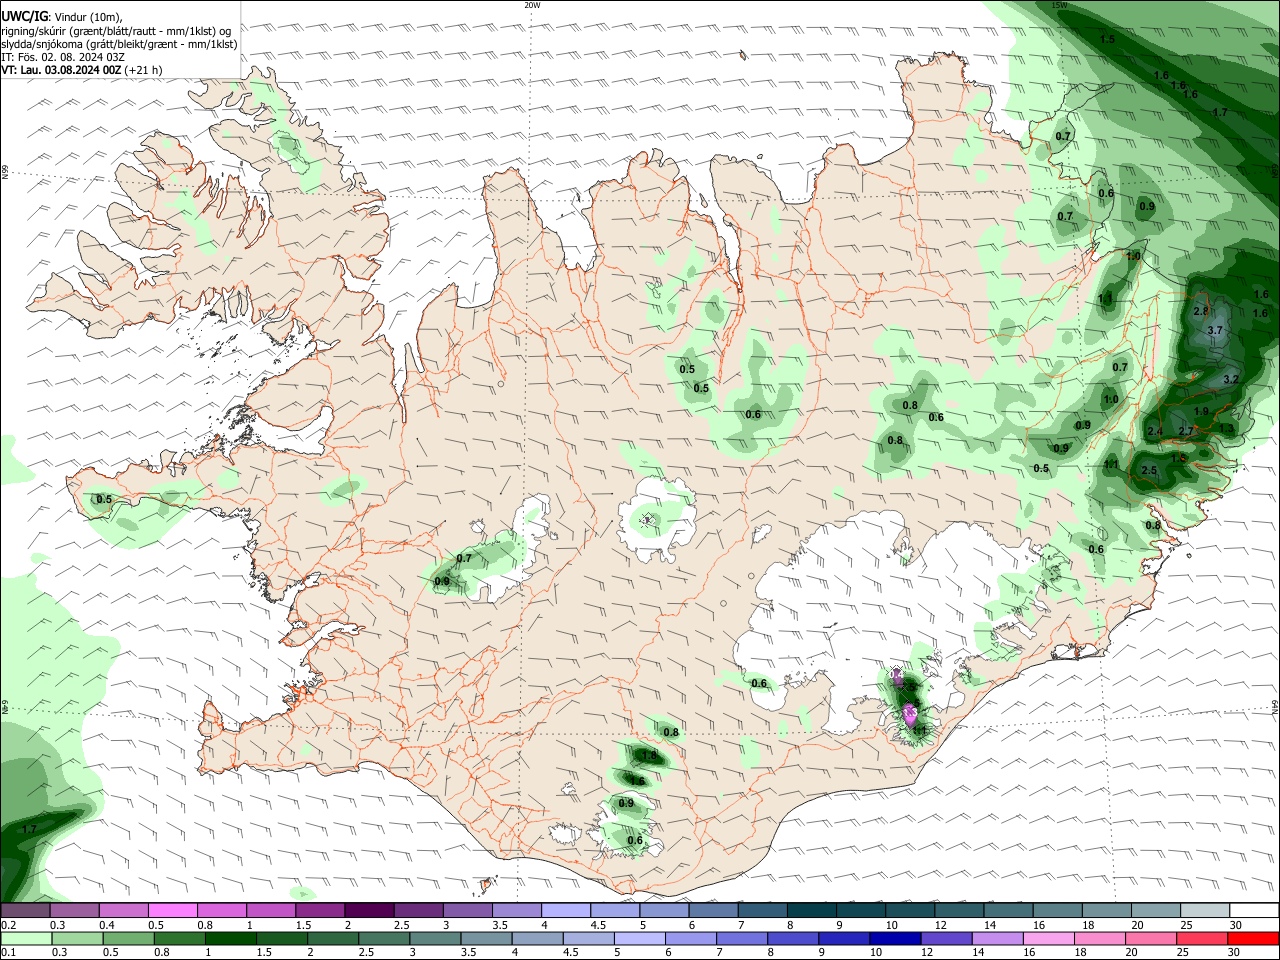Pick the light pink 16 swatch in rain legend

coord(1048,938)
